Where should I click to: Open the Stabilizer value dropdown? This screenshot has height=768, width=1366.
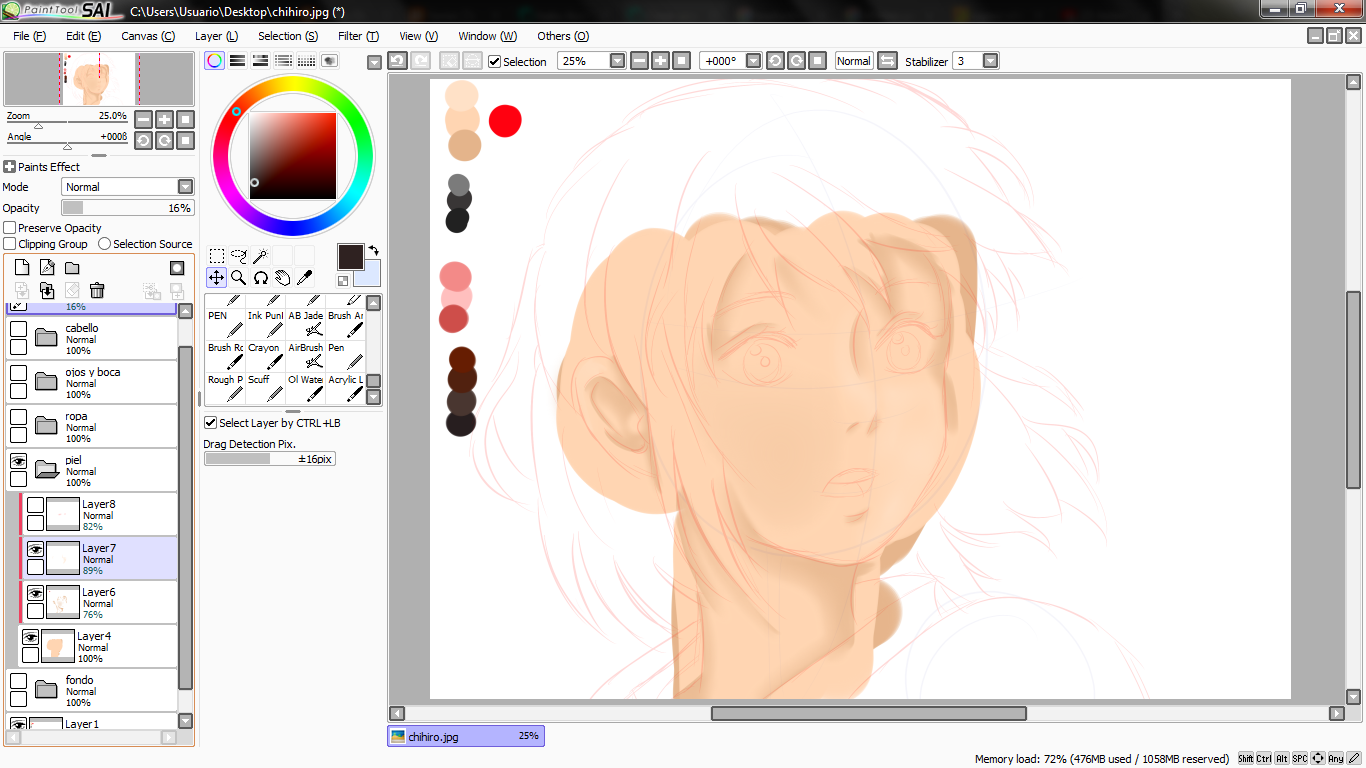pos(990,61)
